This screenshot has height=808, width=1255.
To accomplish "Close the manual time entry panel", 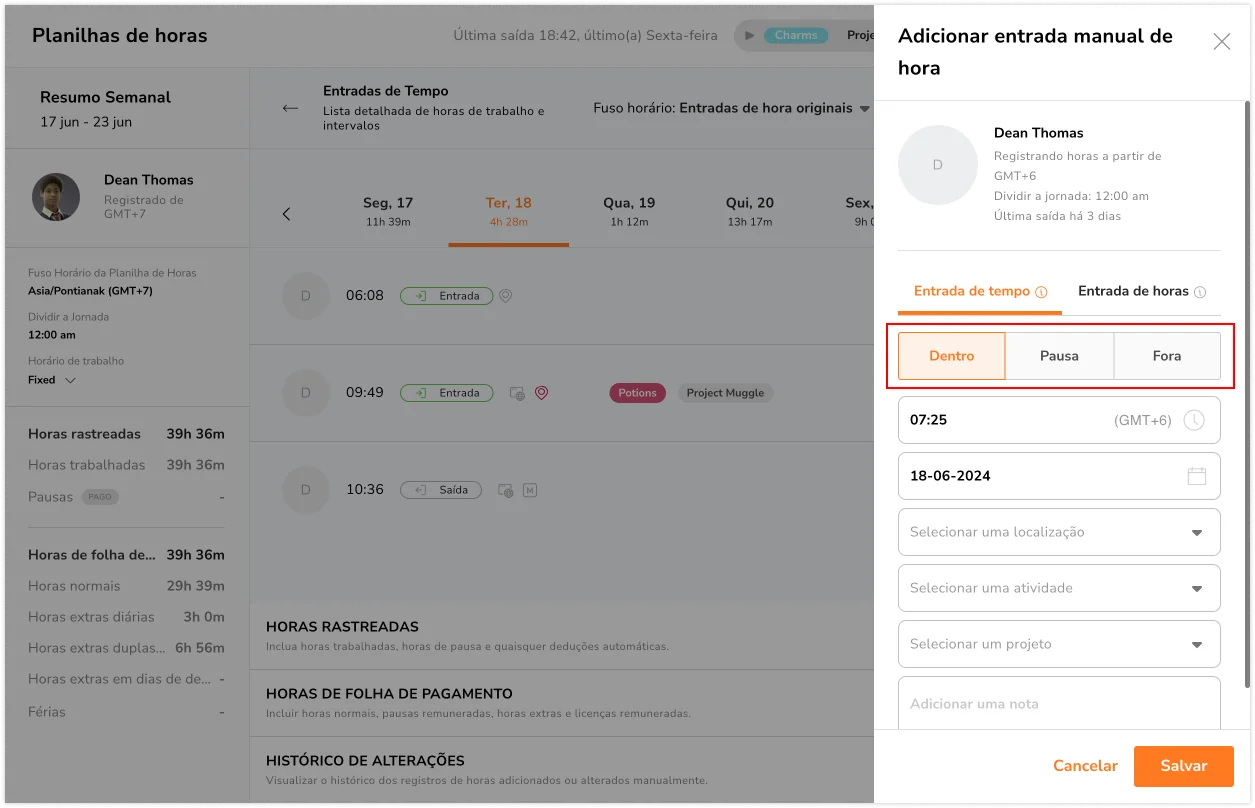I will tap(1221, 42).
